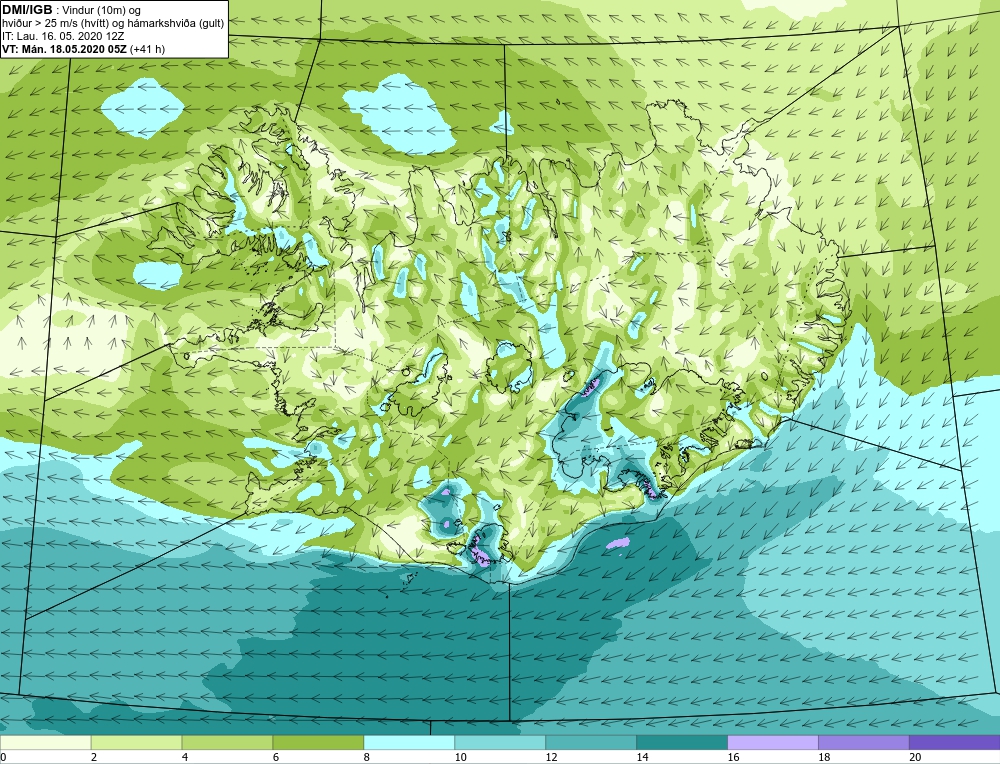Screen dimensions: 1000x764
Task: Click the 18–20 m/s medium purple legend swatch
Action: point(864,742)
